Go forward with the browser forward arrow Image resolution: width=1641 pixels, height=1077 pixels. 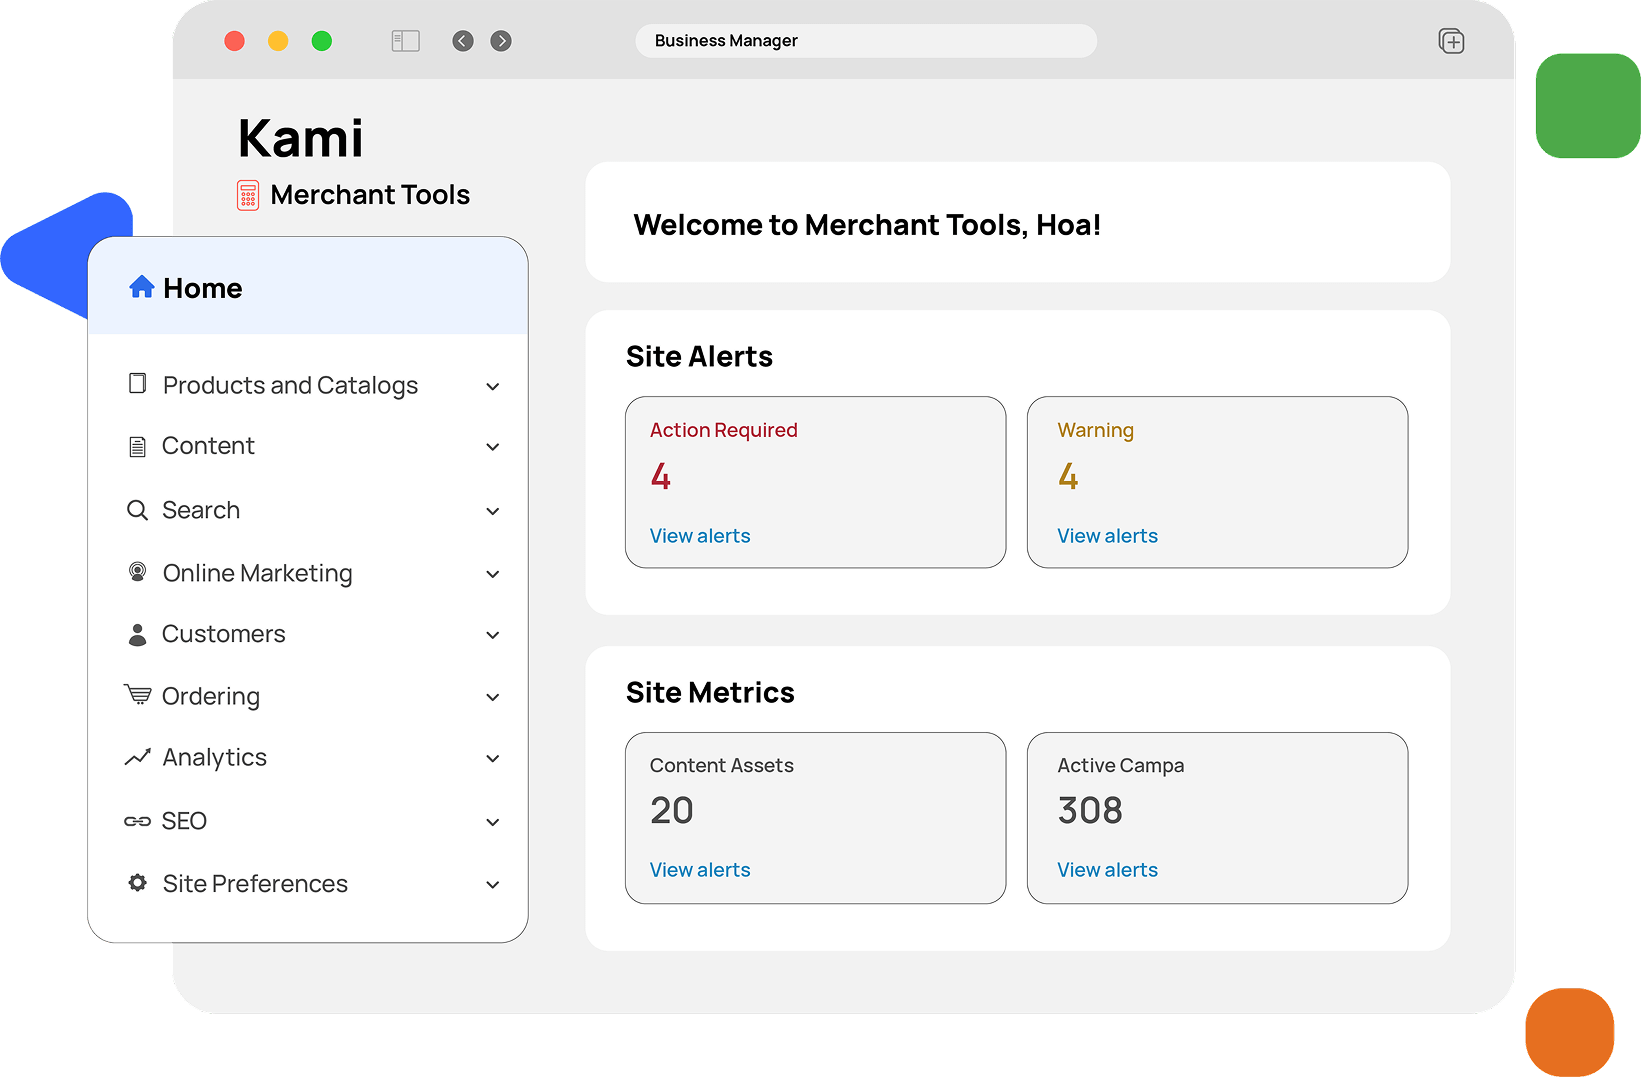tap(501, 41)
